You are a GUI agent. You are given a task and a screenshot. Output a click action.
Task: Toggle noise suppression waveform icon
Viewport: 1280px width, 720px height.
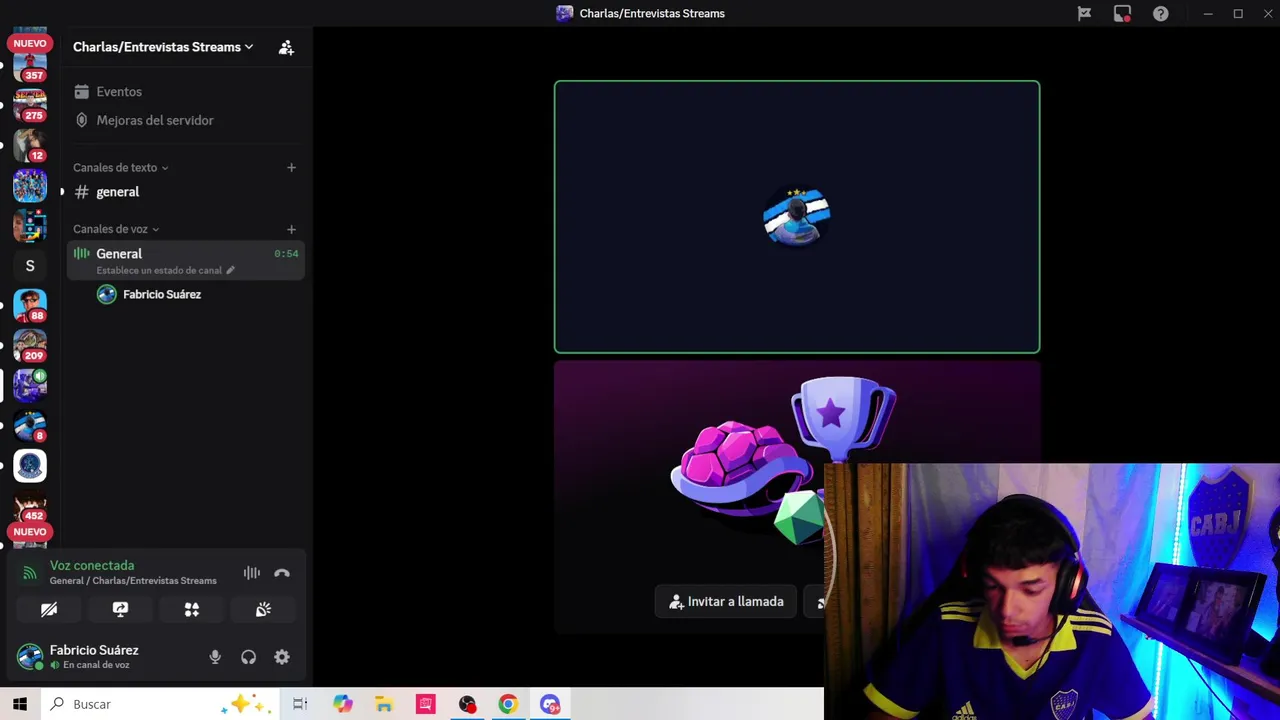click(x=252, y=573)
